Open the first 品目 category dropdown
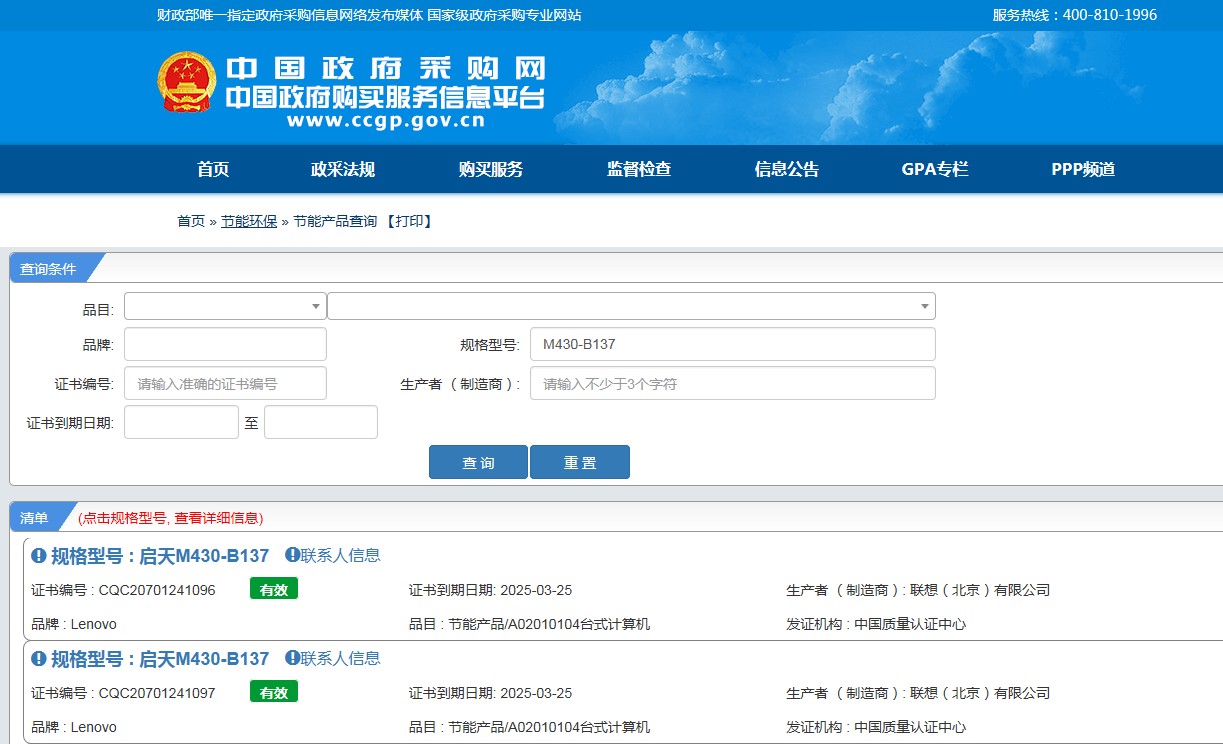The height and width of the screenshot is (744, 1223). 225,306
